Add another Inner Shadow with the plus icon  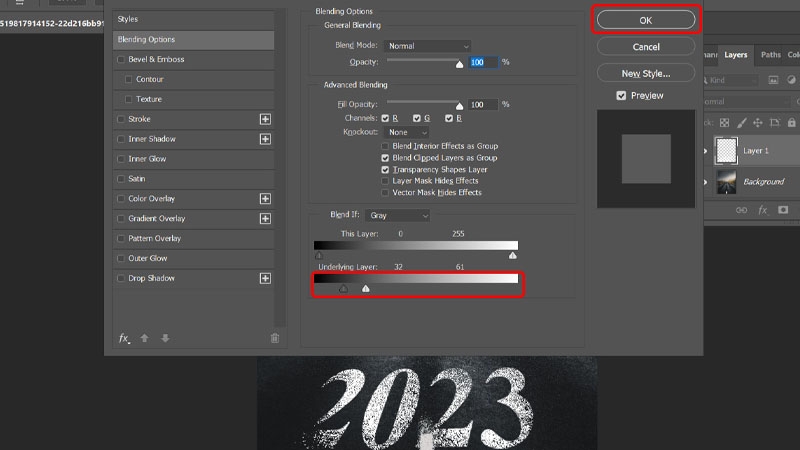(x=265, y=139)
